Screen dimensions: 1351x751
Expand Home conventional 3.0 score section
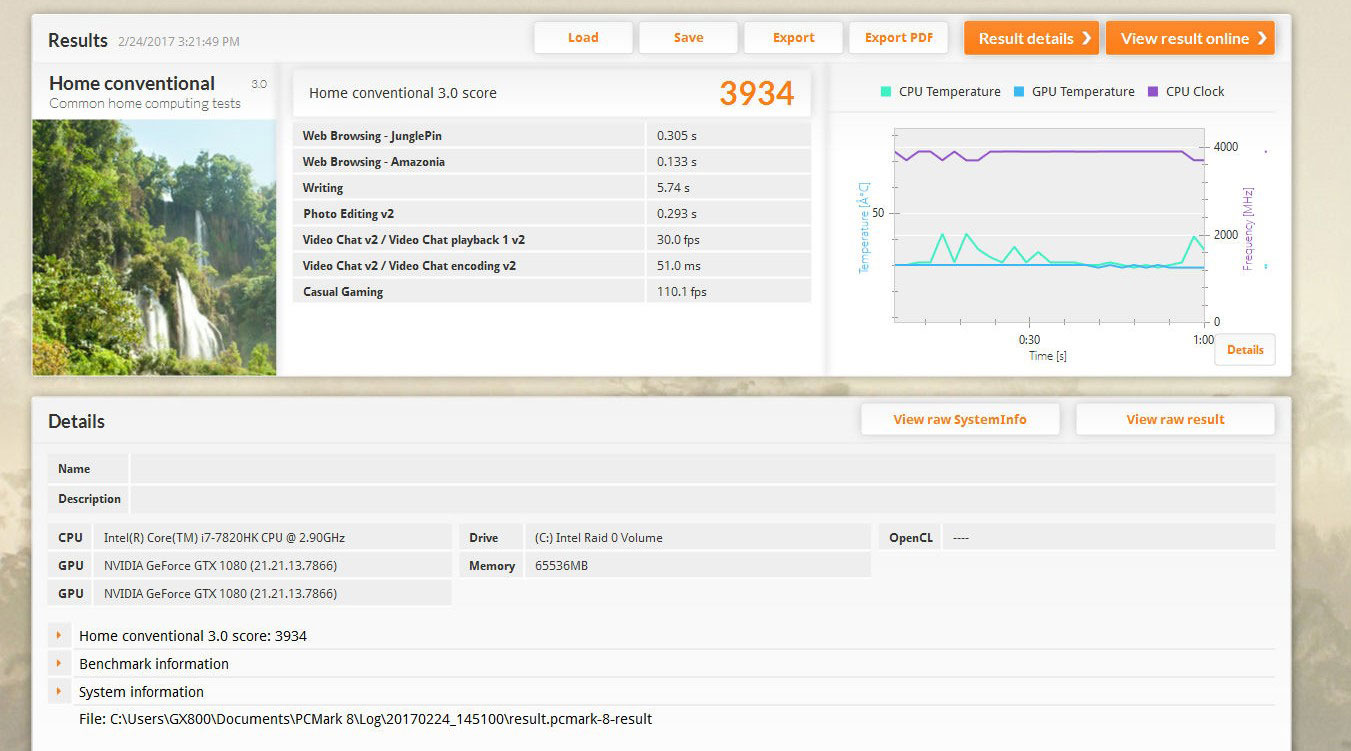tap(59, 636)
